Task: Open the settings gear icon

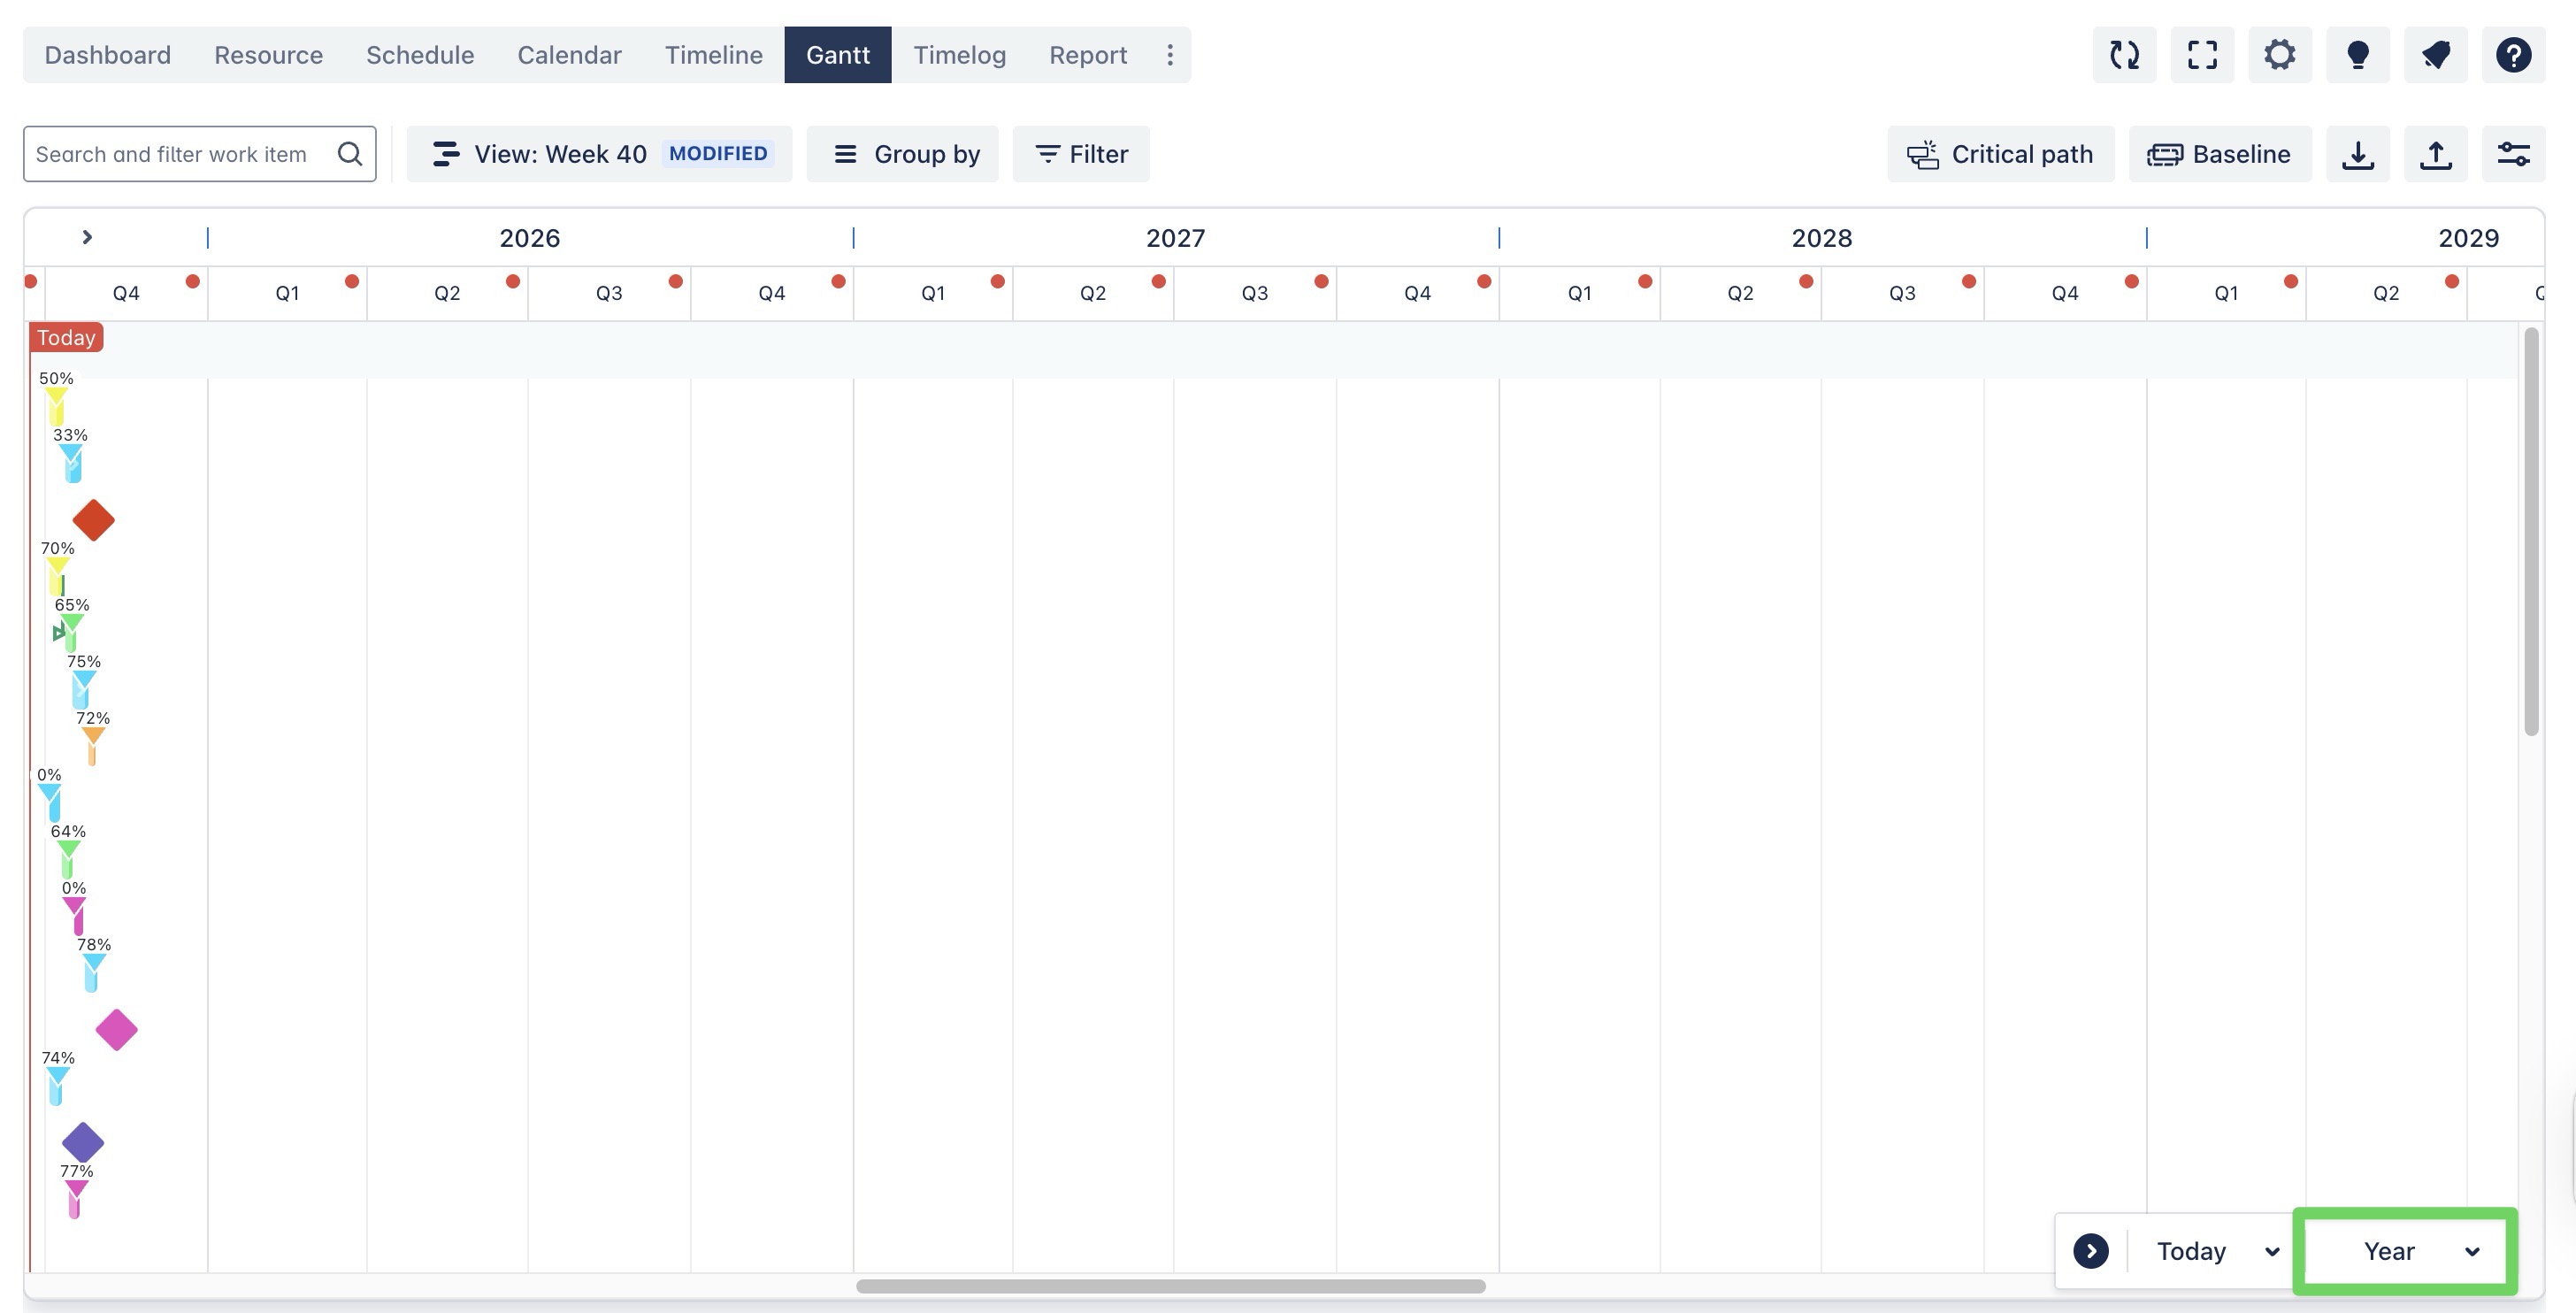Action: [2280, 55]
